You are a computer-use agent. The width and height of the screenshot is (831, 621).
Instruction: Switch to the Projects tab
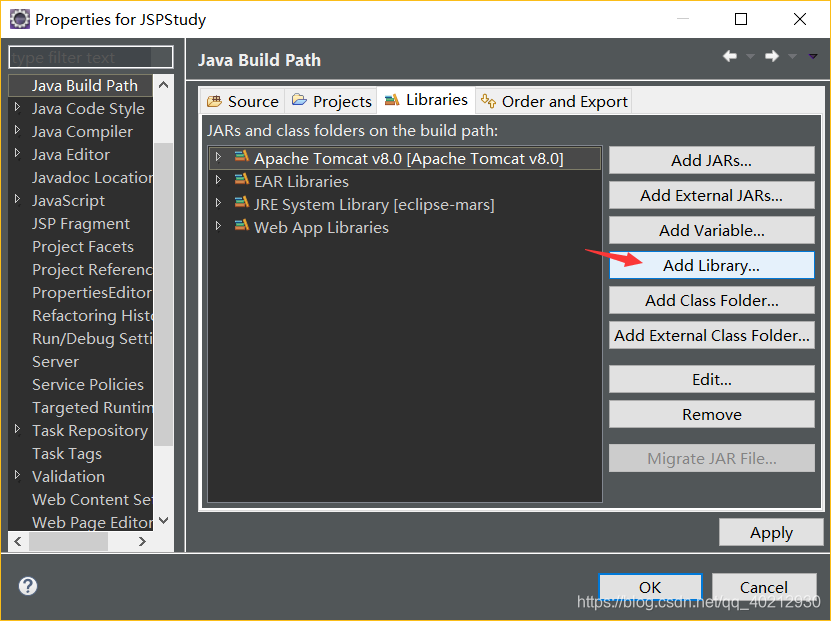click(331, 101)
